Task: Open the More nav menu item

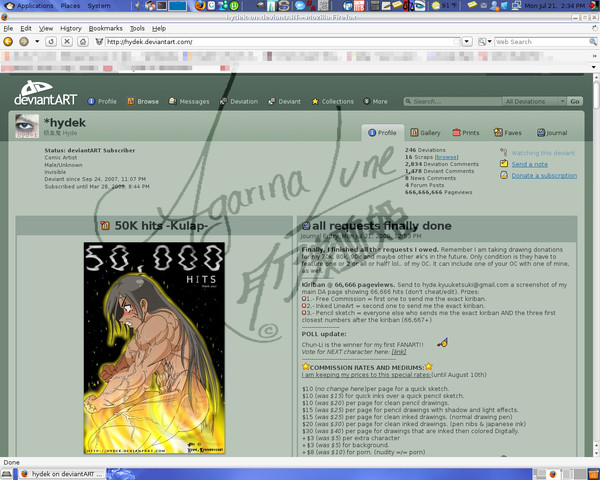Action: point(375,101)
